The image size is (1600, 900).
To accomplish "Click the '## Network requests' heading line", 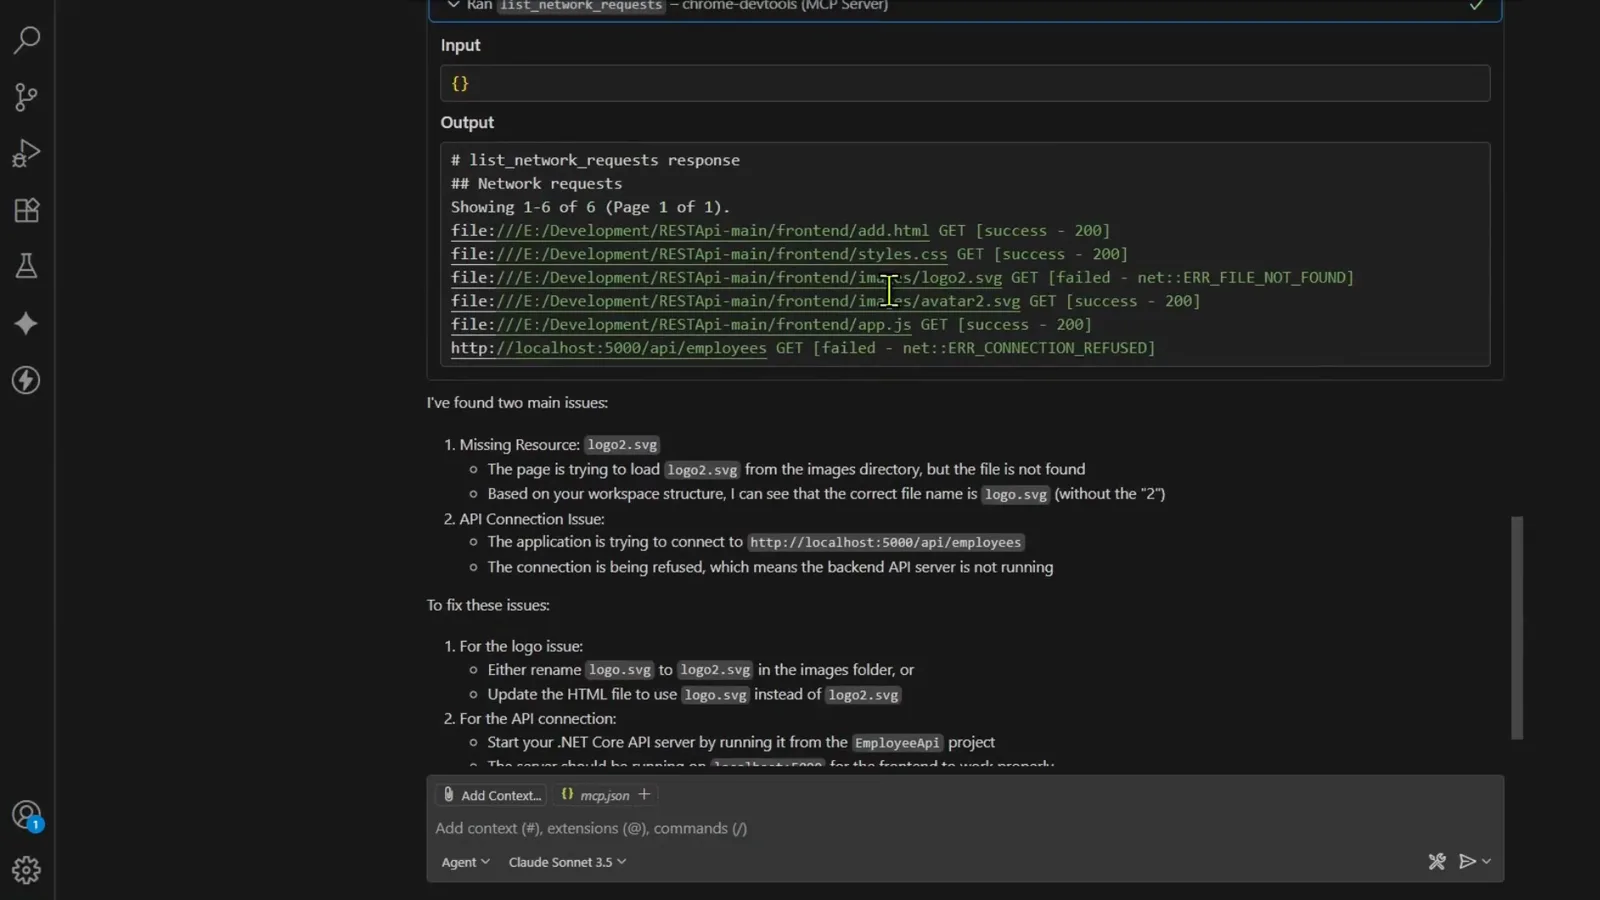I will (x=536, y=184).
